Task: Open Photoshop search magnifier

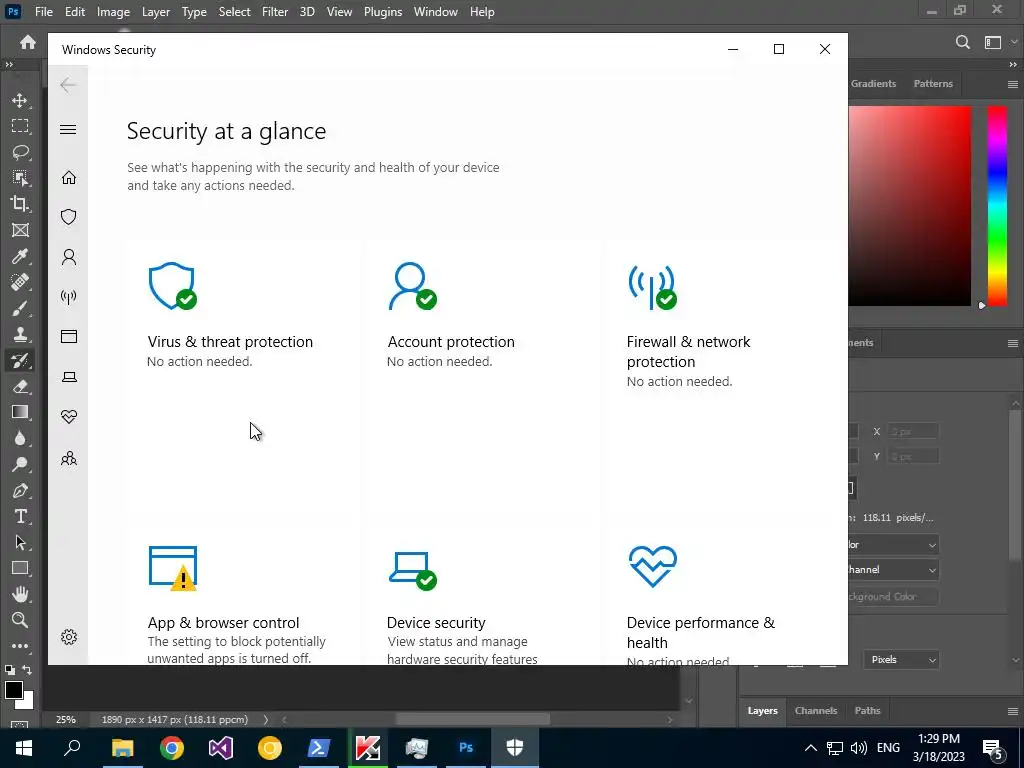Action: [963, 42]
